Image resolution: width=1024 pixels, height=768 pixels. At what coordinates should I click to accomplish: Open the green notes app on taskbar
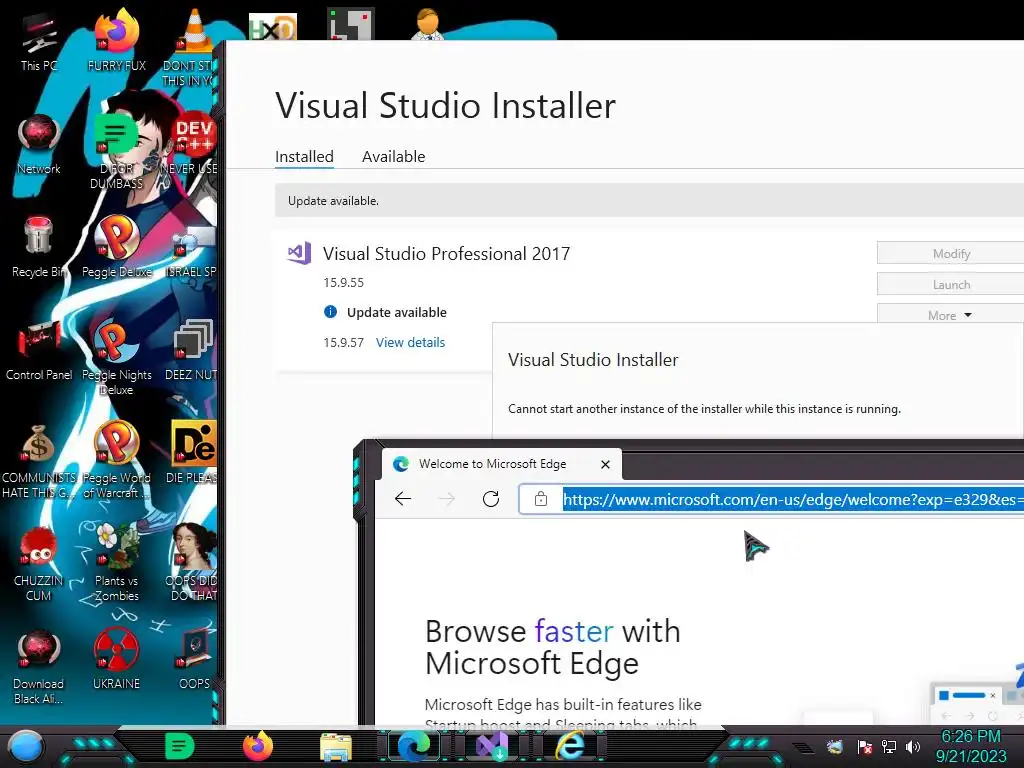179,746
